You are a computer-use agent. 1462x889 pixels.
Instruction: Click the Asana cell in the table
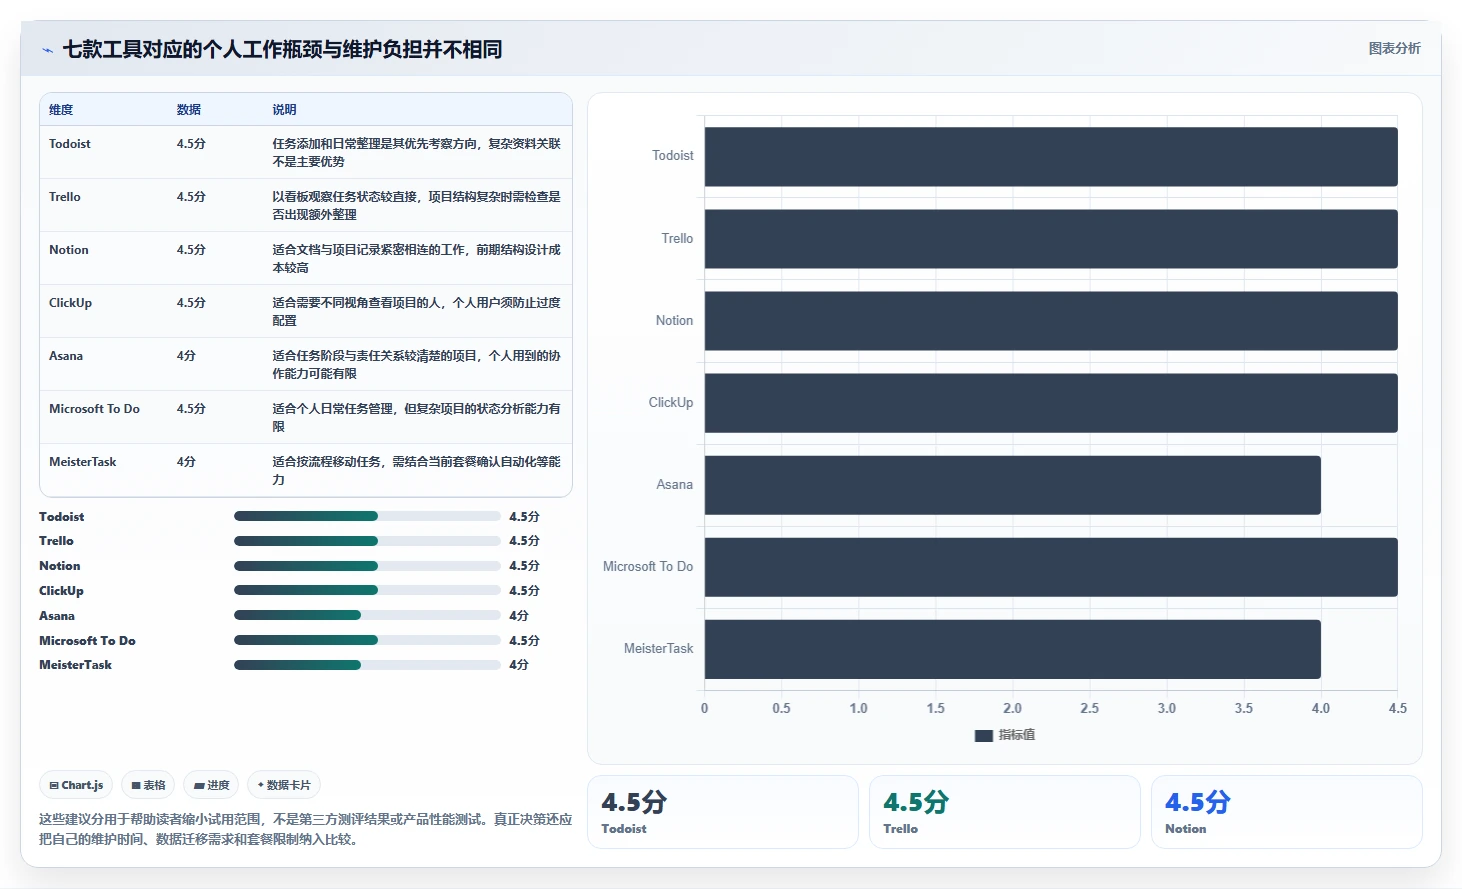coord(66,355)
